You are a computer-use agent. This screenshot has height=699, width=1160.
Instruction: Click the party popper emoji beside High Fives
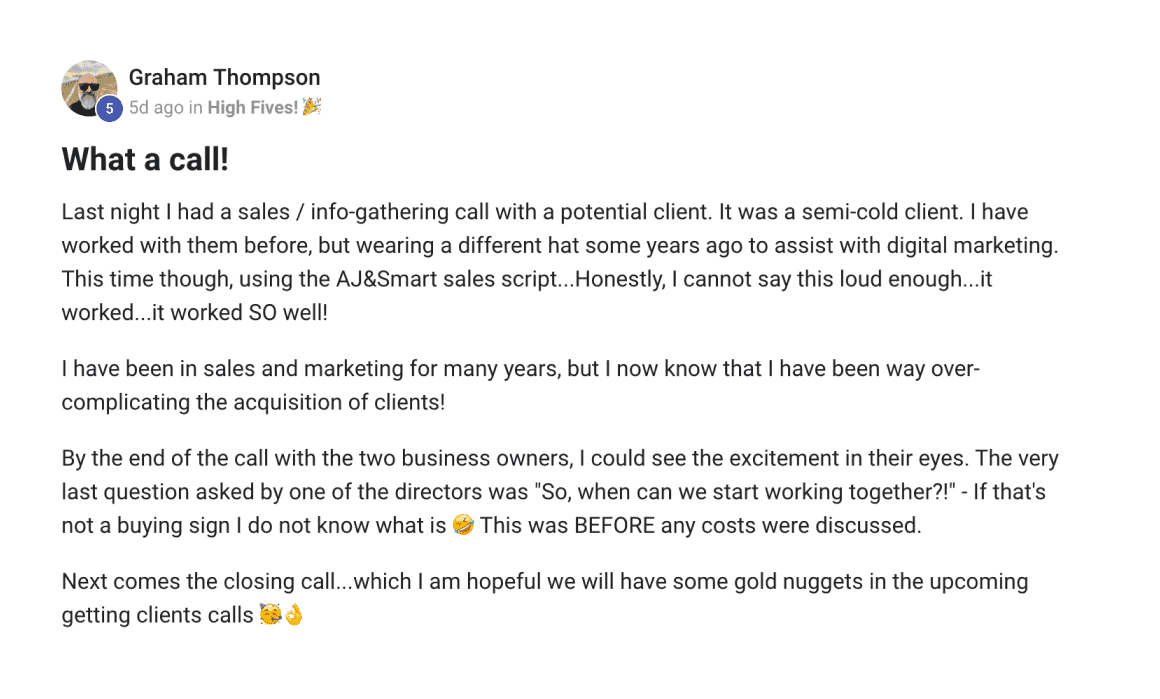[311, 107]
